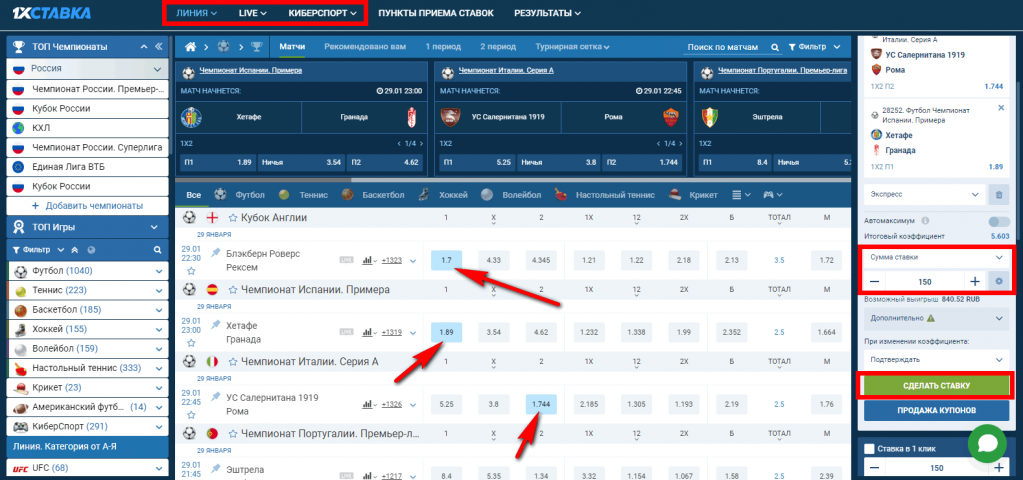Open the LIVE menu

252,13
